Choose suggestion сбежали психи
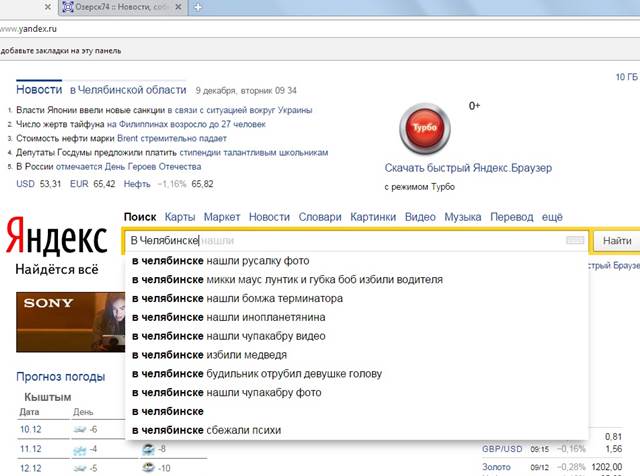Screen dimensions: 640x476 [x=356, y=430]
